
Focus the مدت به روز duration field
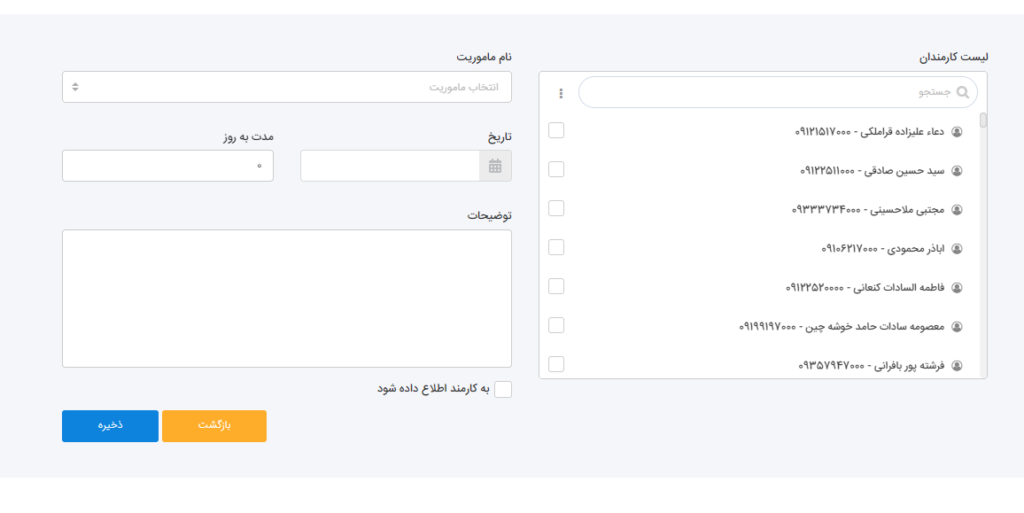[x=168, y=166]
